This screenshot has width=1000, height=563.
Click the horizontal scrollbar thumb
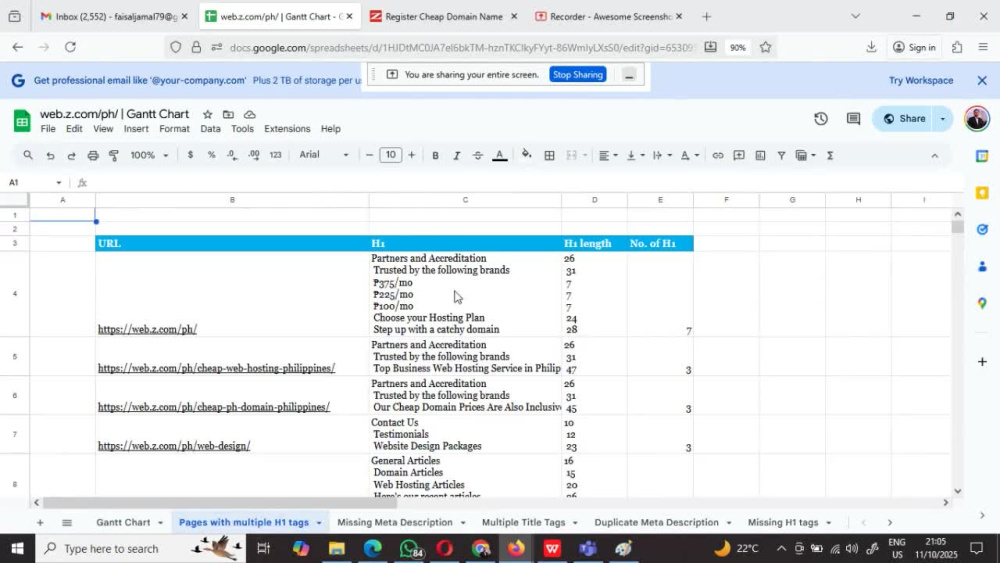click(219, 503)
